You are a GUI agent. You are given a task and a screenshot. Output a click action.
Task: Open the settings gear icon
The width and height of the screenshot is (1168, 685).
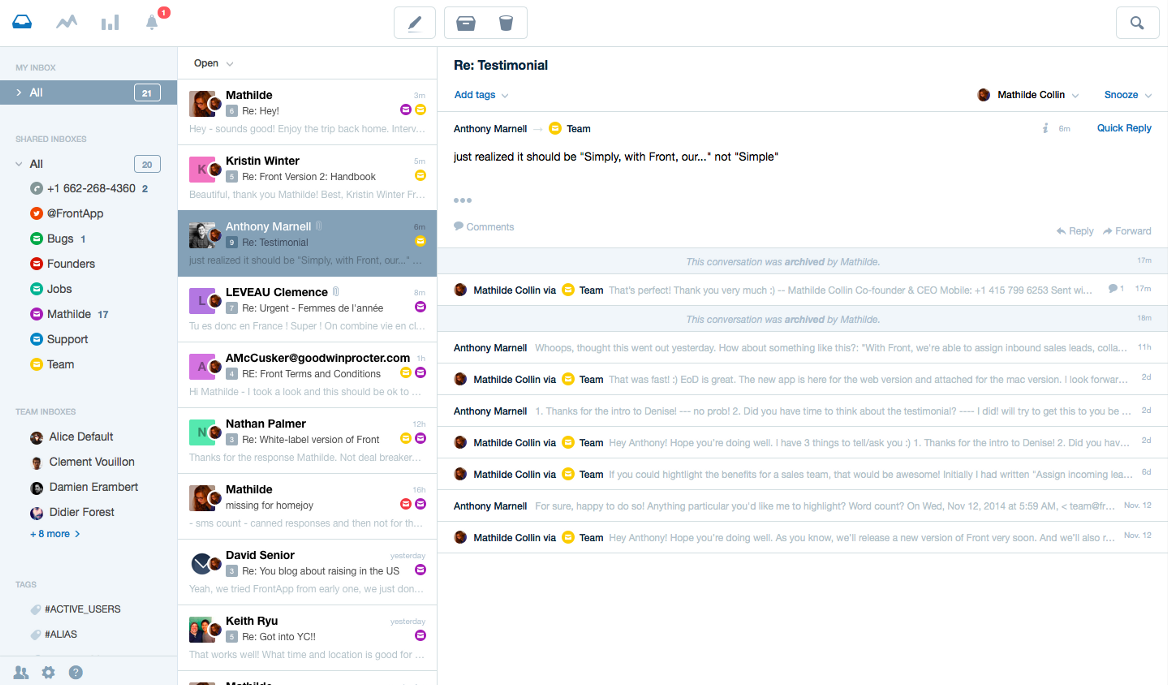click(48, 672)
